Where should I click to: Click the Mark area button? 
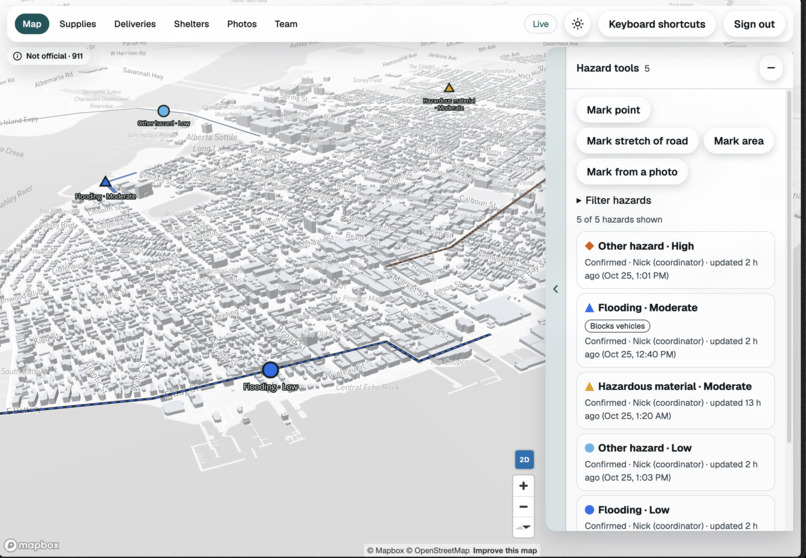pyautogui.click(x=739, y=141)
